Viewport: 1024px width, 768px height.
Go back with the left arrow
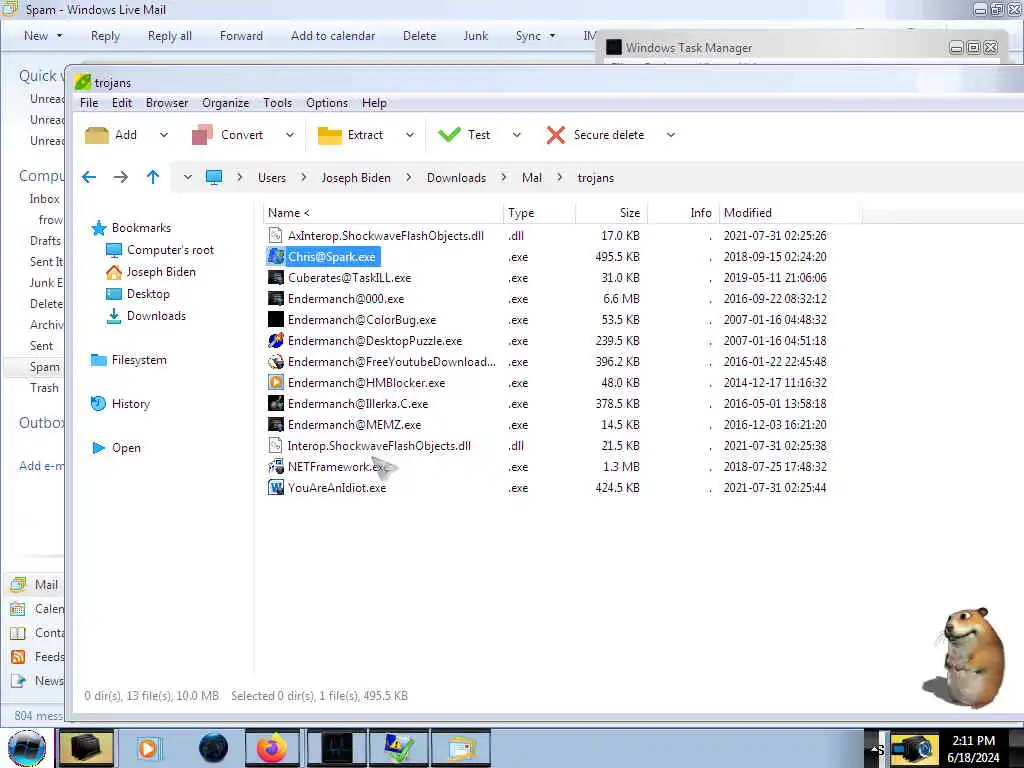pos(89,177)
